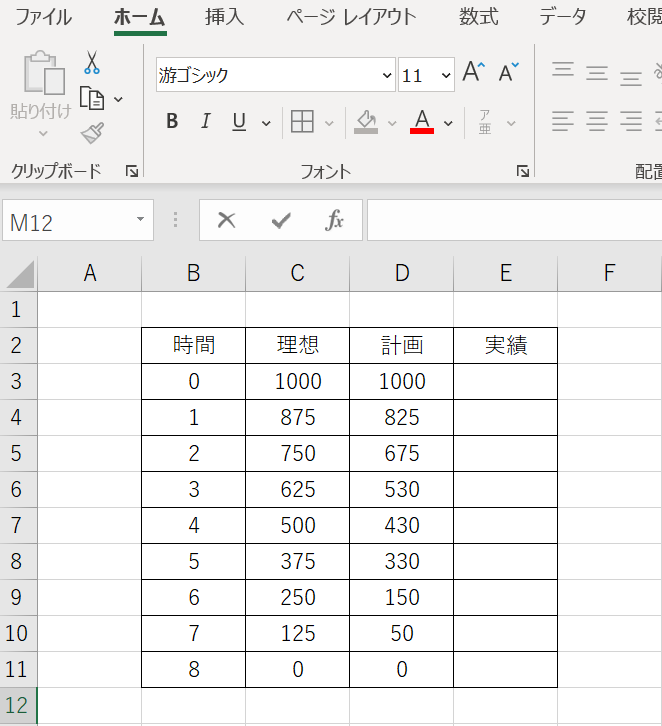Image resolution: width=662 pixels, height=726 pixels.
Task: Cut selection with the scissors icon
Action: coord(92,63)
